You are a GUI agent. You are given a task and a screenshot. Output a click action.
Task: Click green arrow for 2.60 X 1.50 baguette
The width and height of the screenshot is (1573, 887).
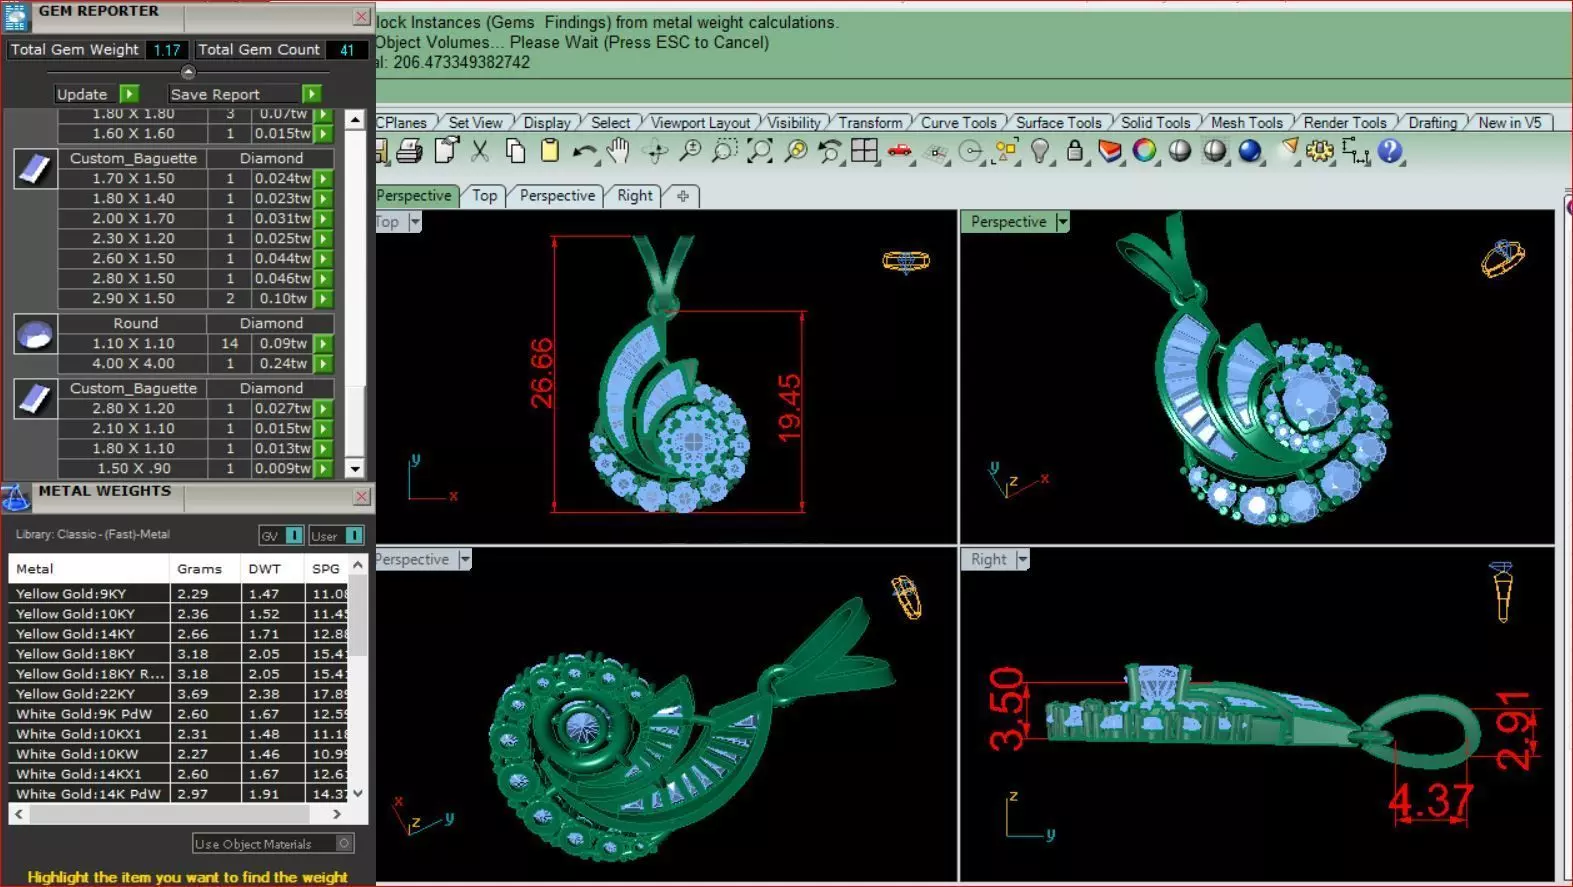pos(323,259)
